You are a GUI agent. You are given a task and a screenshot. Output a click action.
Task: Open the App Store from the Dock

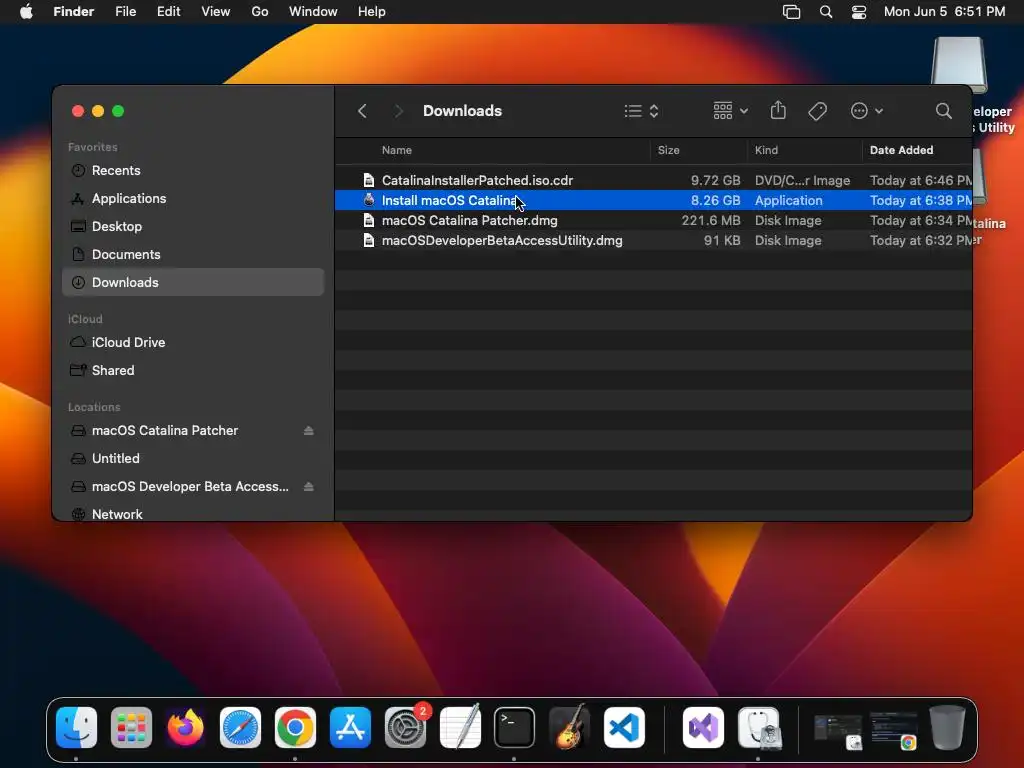pos(350,728)
